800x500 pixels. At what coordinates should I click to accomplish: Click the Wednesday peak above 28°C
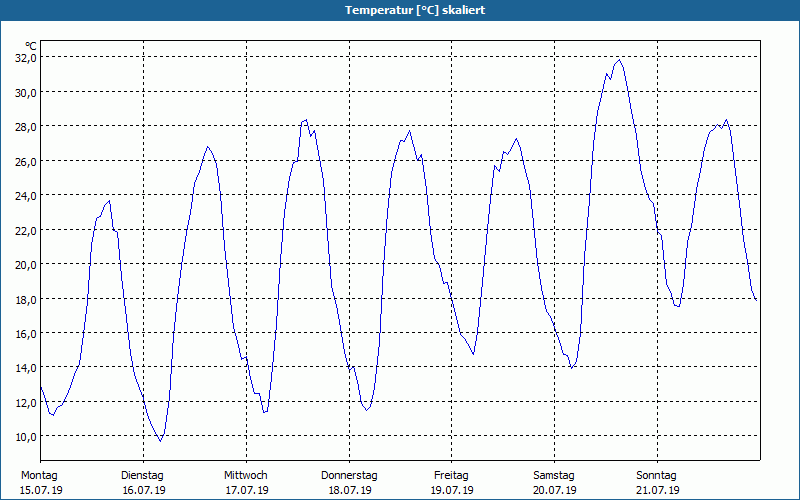pyautogui.click(x=306, y=120)
